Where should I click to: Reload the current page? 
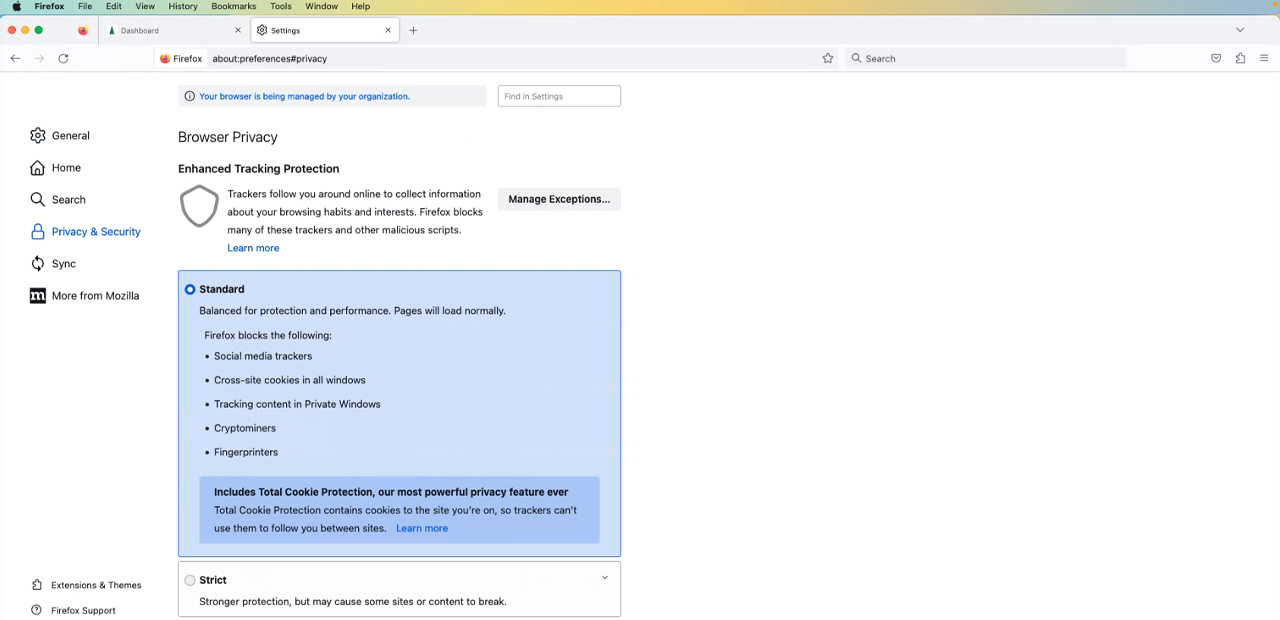[63, 58]
